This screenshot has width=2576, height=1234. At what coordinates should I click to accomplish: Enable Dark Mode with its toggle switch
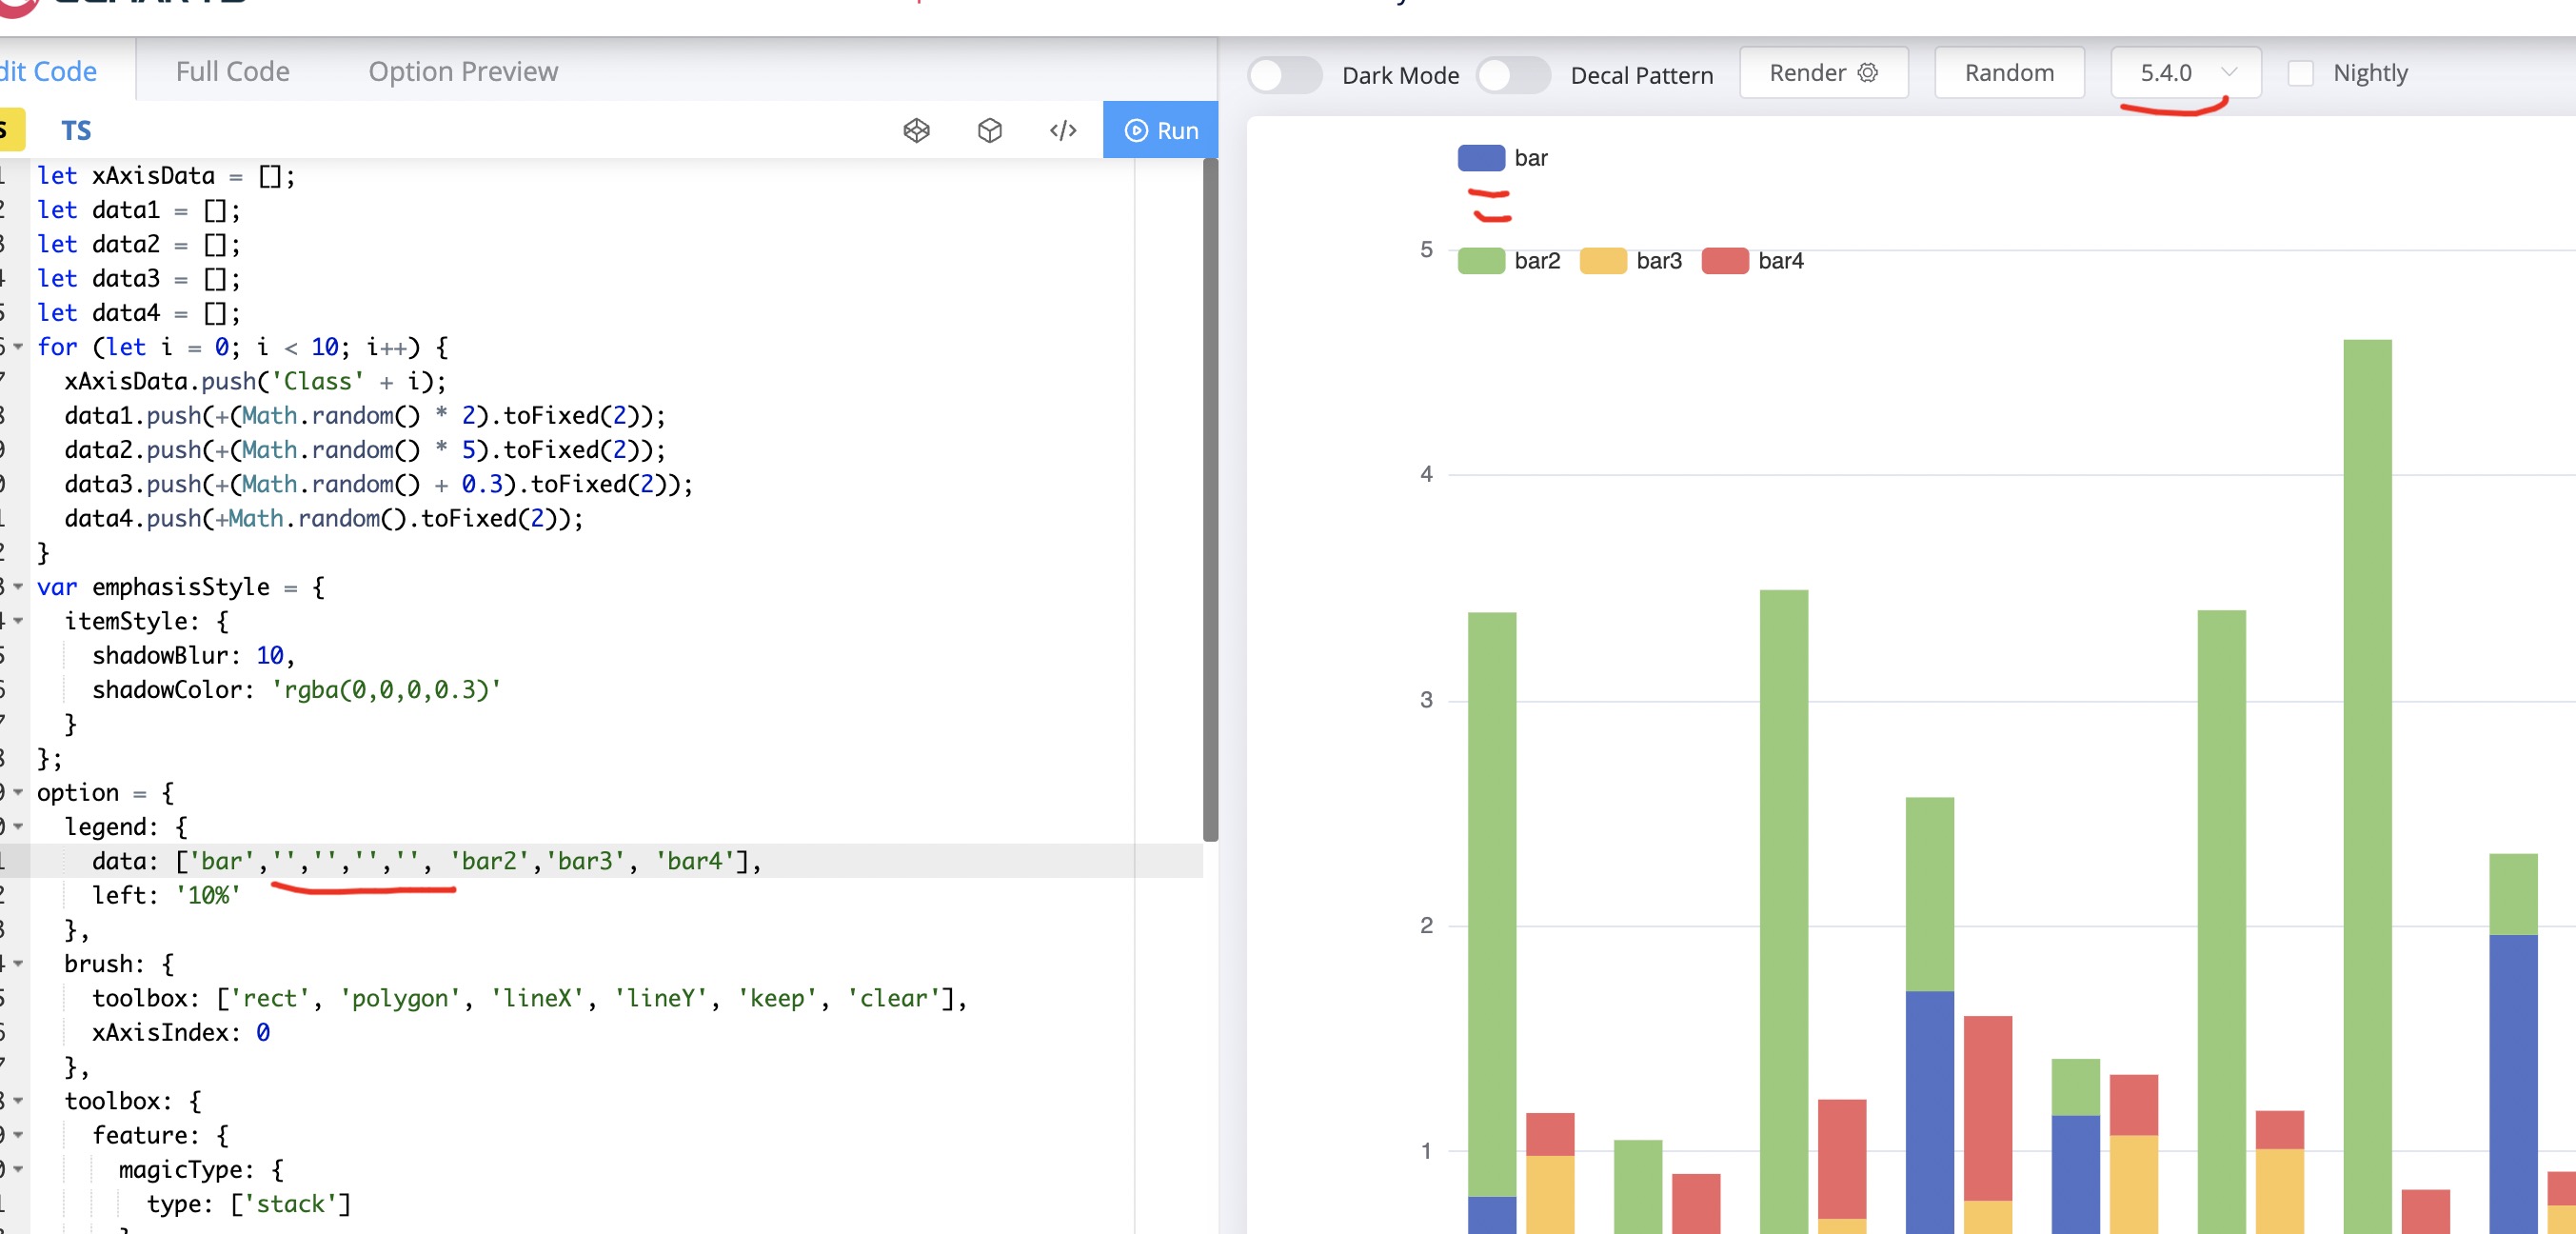click(x=1284, y=74)
